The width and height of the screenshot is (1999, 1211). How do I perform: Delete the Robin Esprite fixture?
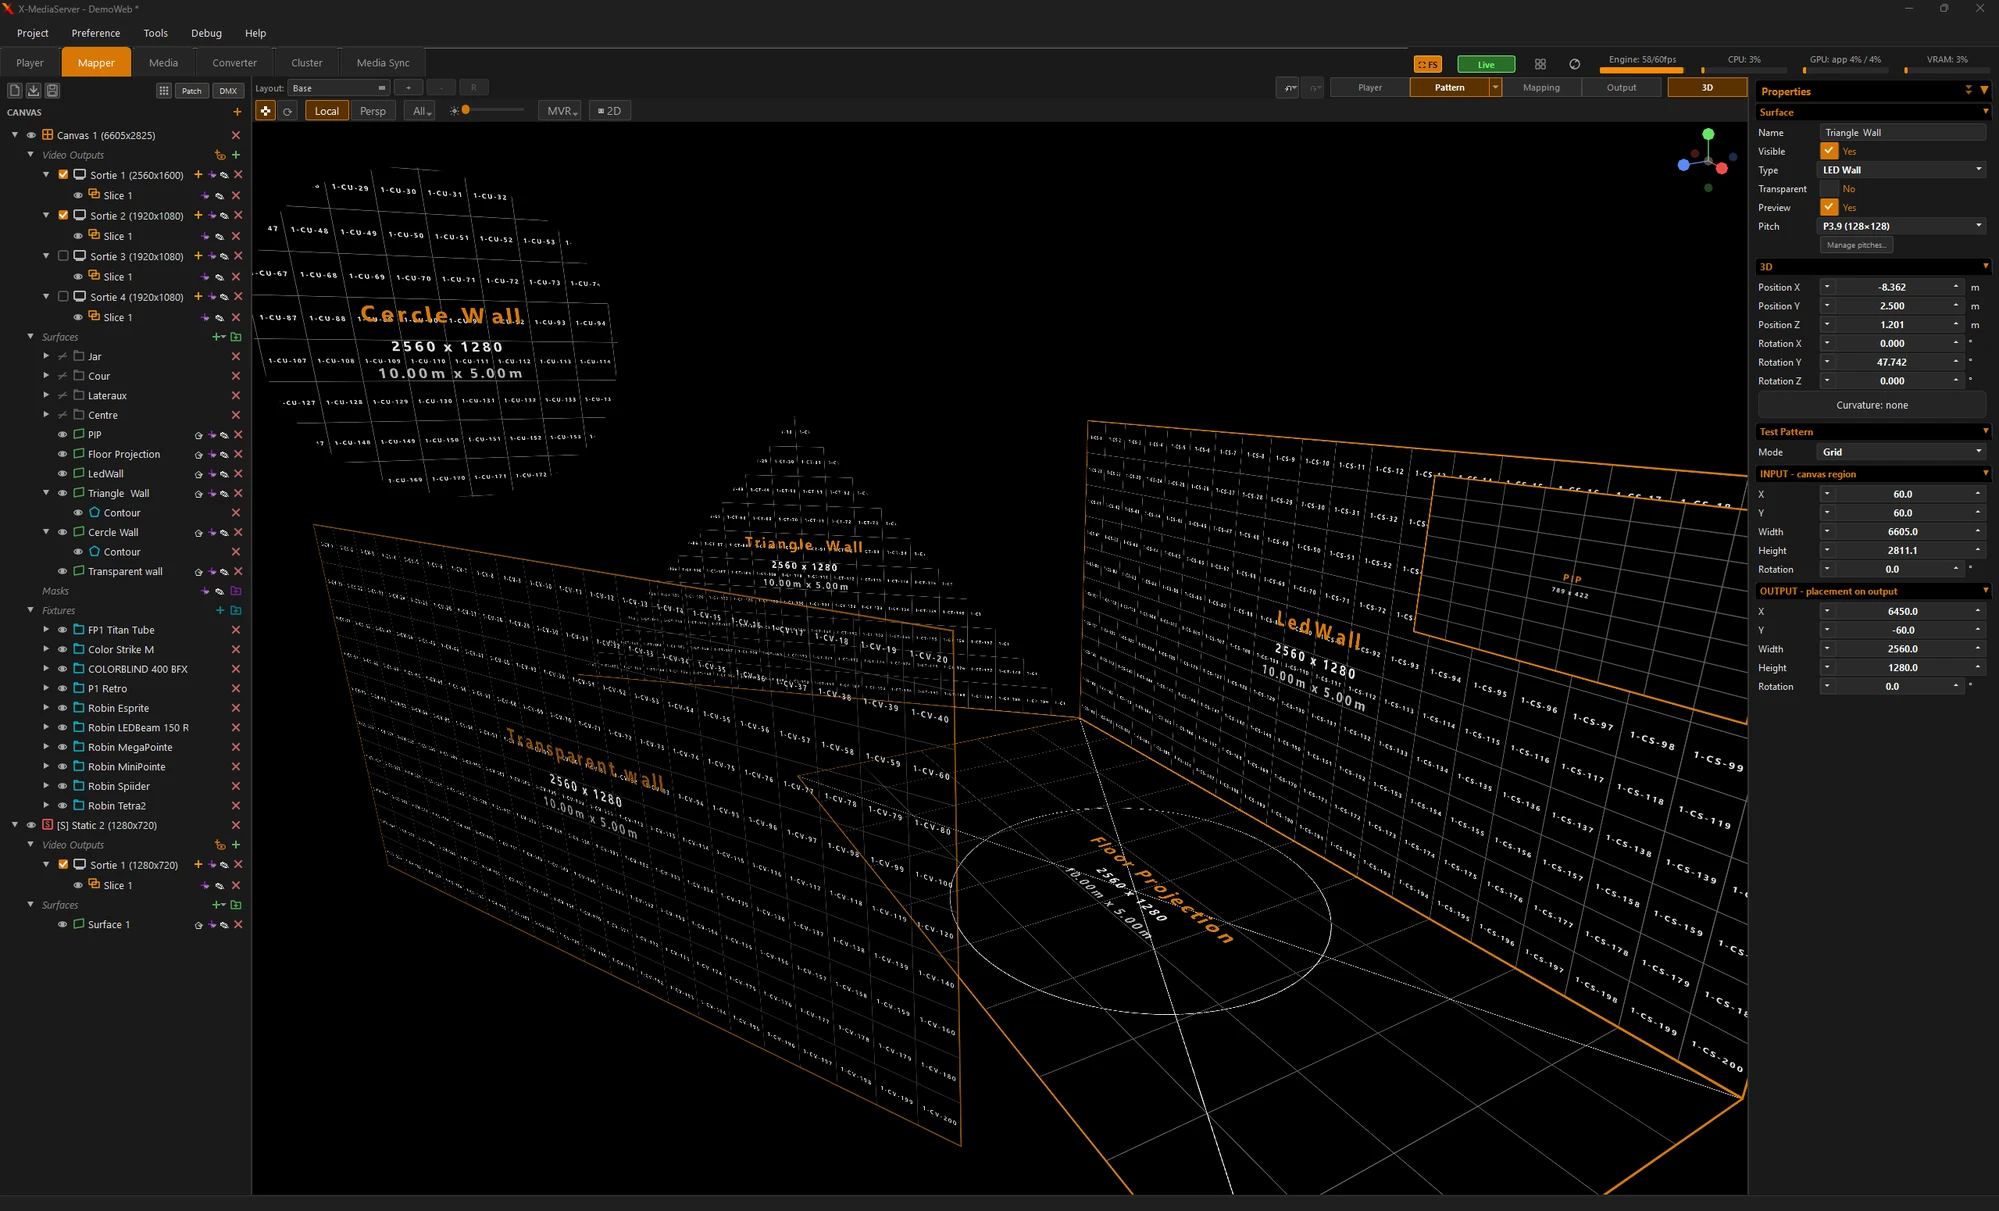pos(236,708)
